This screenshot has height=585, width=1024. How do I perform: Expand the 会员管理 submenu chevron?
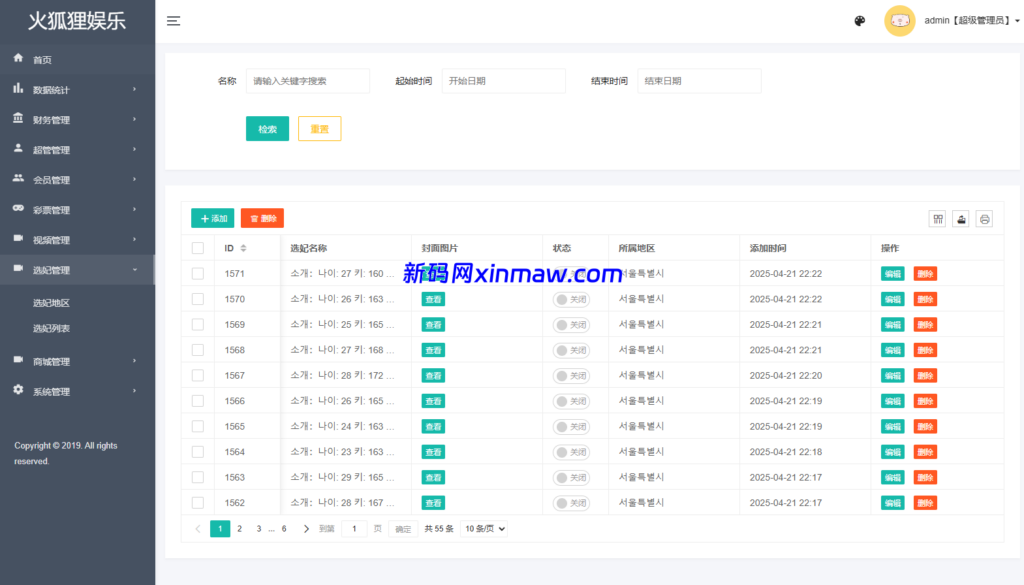coord(135,180)
